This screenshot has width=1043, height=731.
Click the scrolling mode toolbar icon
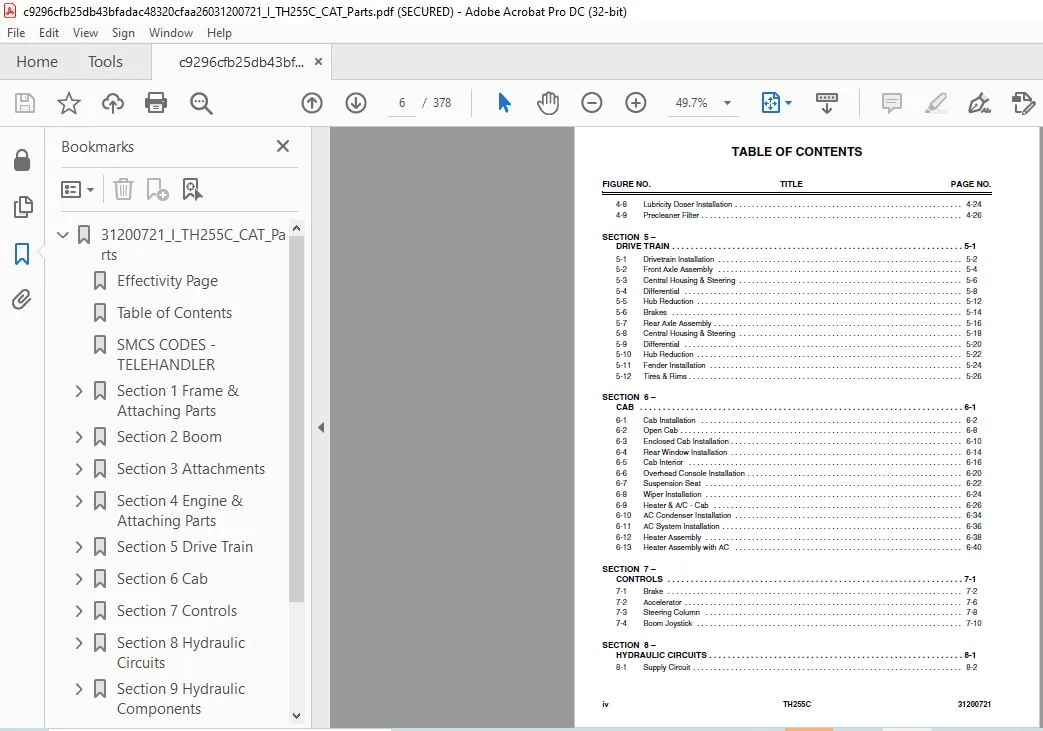[x=826, y=103]
